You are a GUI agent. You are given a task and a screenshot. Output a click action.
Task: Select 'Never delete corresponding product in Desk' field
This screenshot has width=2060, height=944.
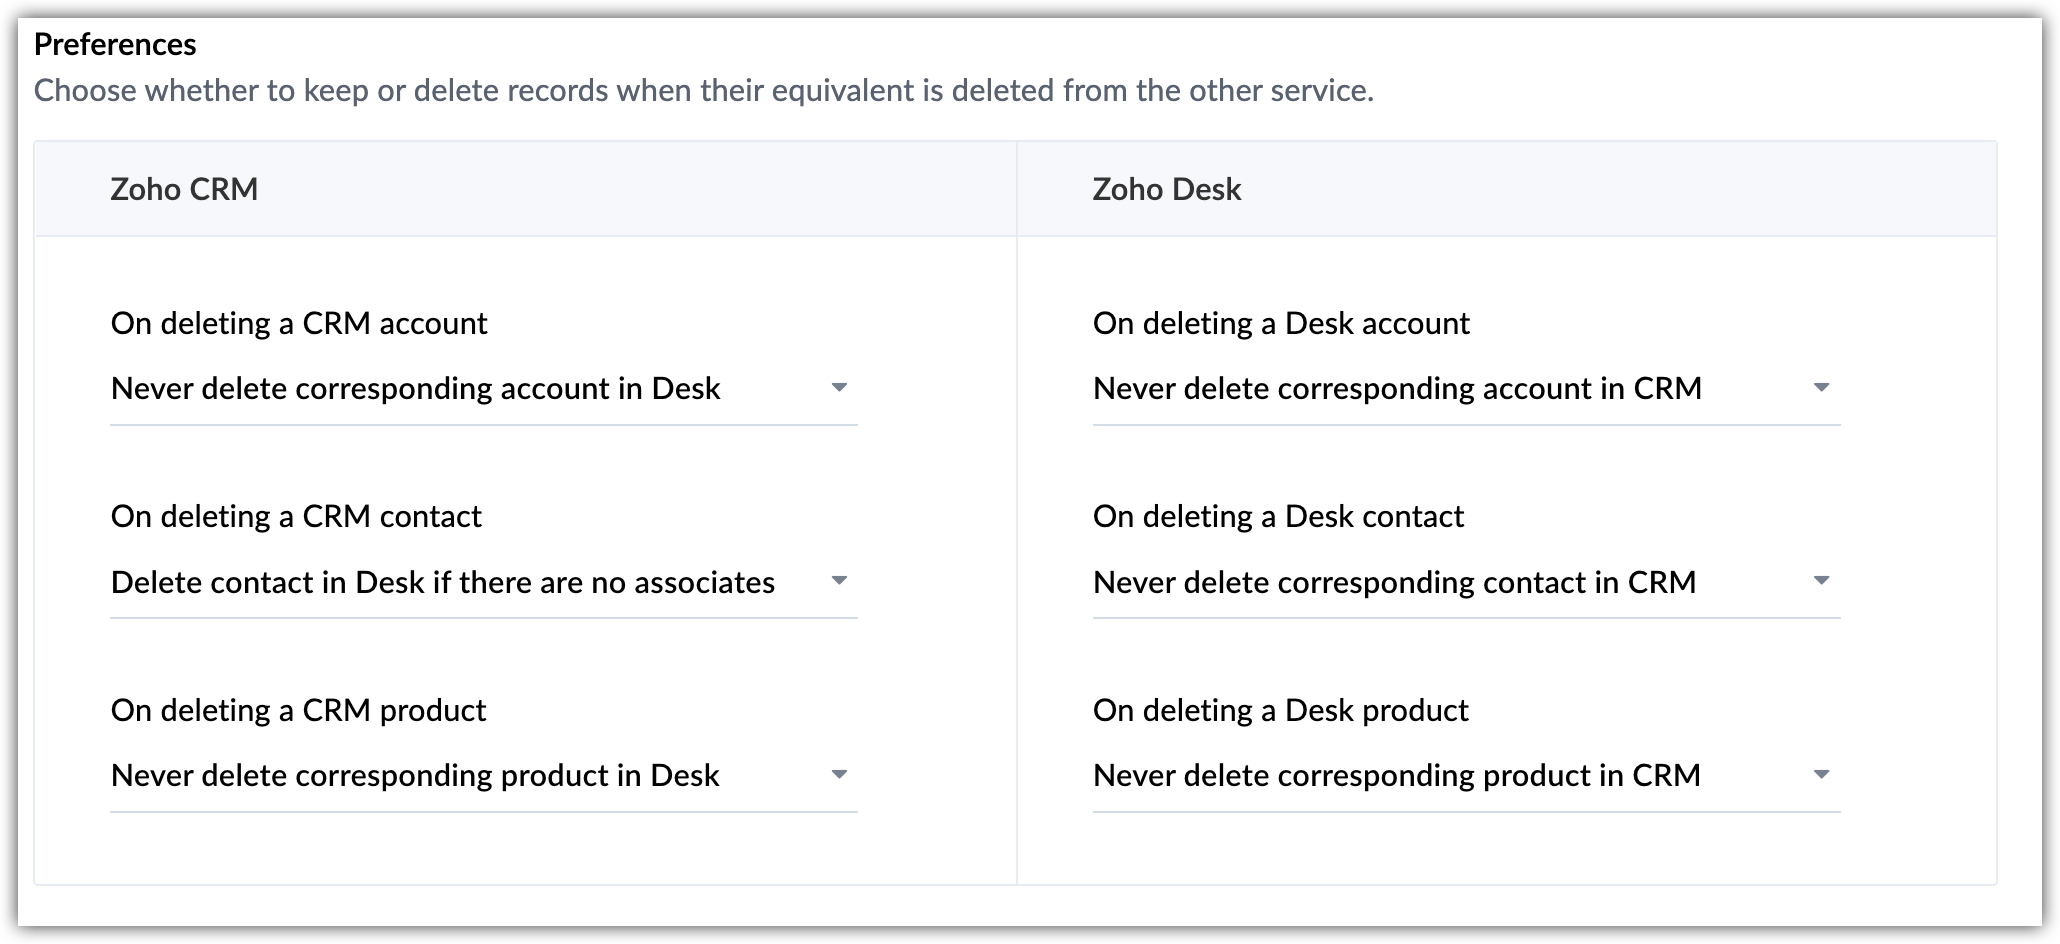(484, 776)
